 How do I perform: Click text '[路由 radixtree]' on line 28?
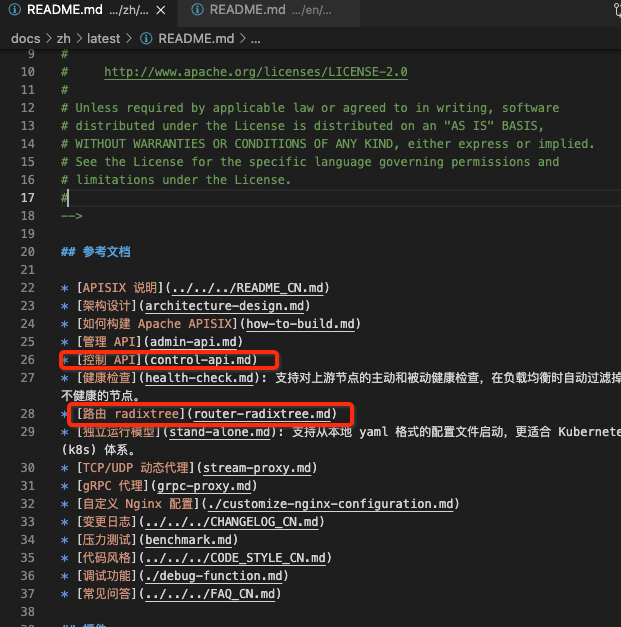(x=131, y=414)
